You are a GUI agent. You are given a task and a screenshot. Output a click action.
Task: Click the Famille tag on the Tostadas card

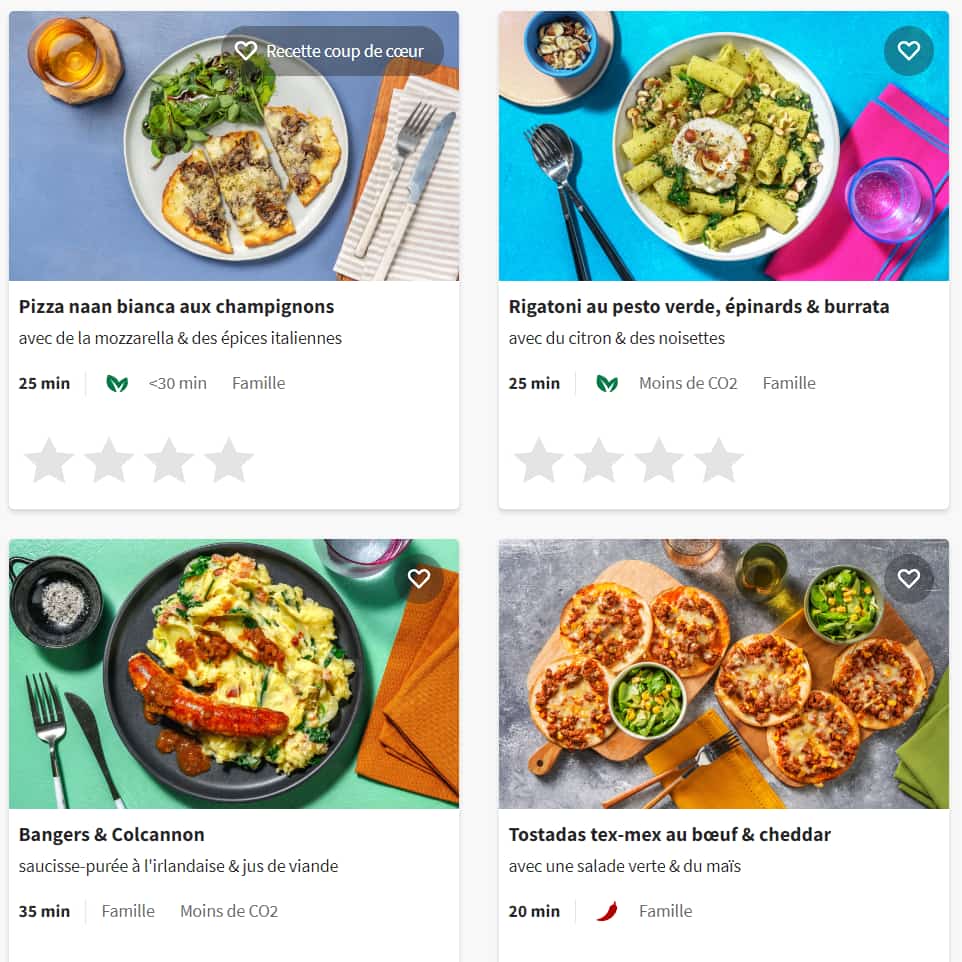click(665, 910)
